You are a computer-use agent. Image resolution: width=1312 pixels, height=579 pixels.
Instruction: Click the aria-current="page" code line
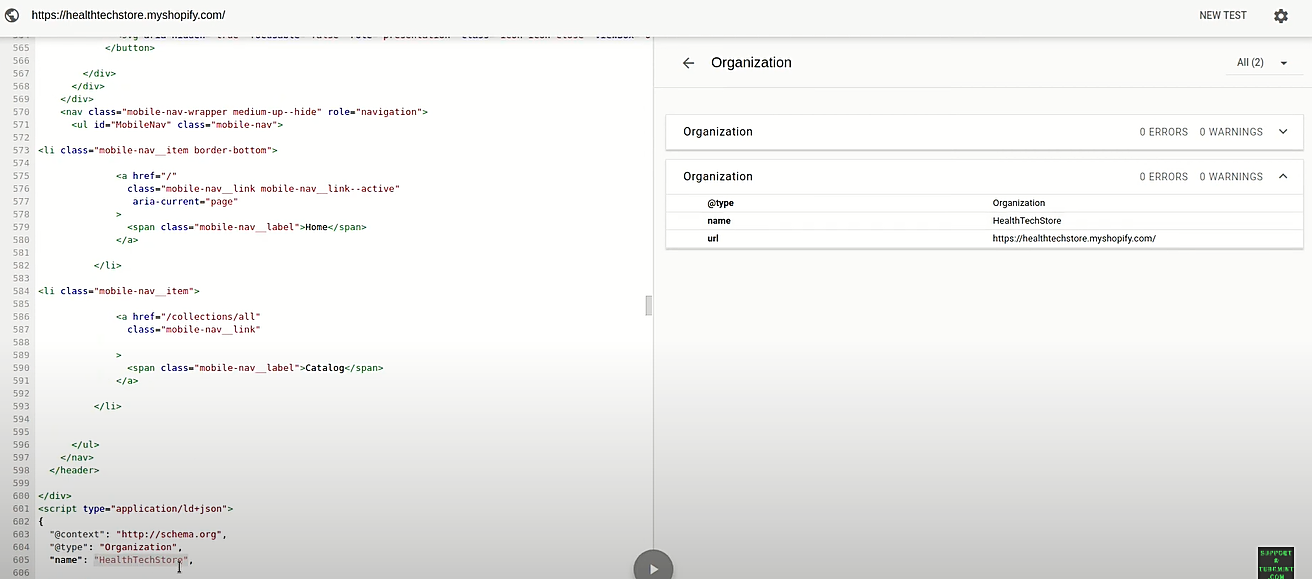[x=185, y=201]
